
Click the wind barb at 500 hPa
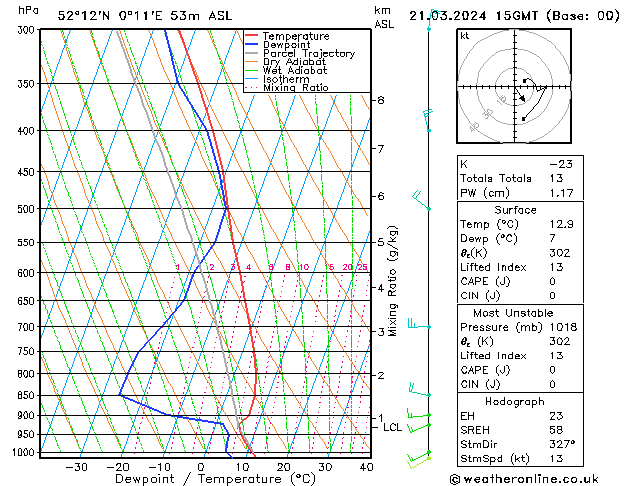pyautogui.click(x=422, y=200)
